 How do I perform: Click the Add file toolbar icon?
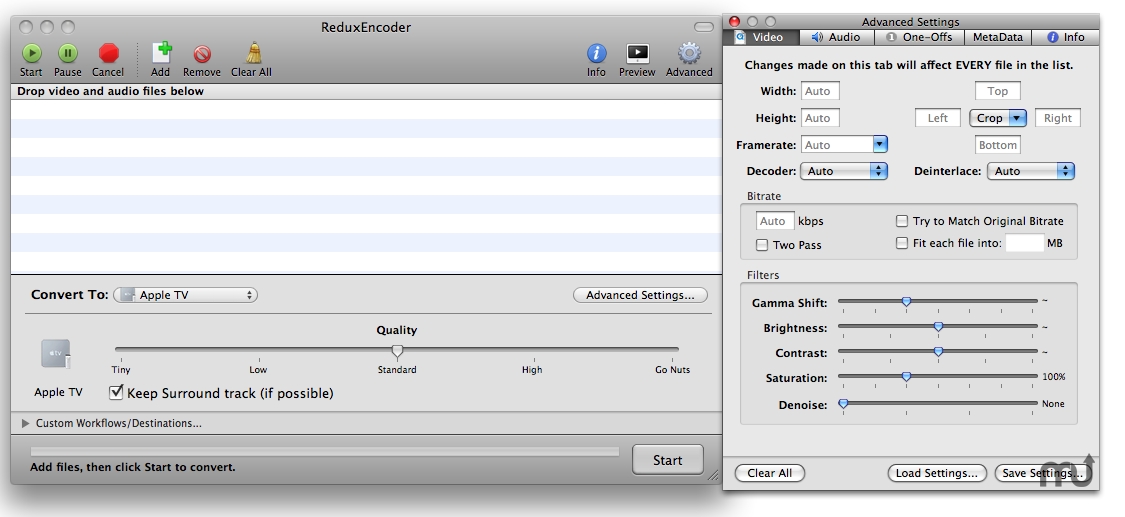161,53
